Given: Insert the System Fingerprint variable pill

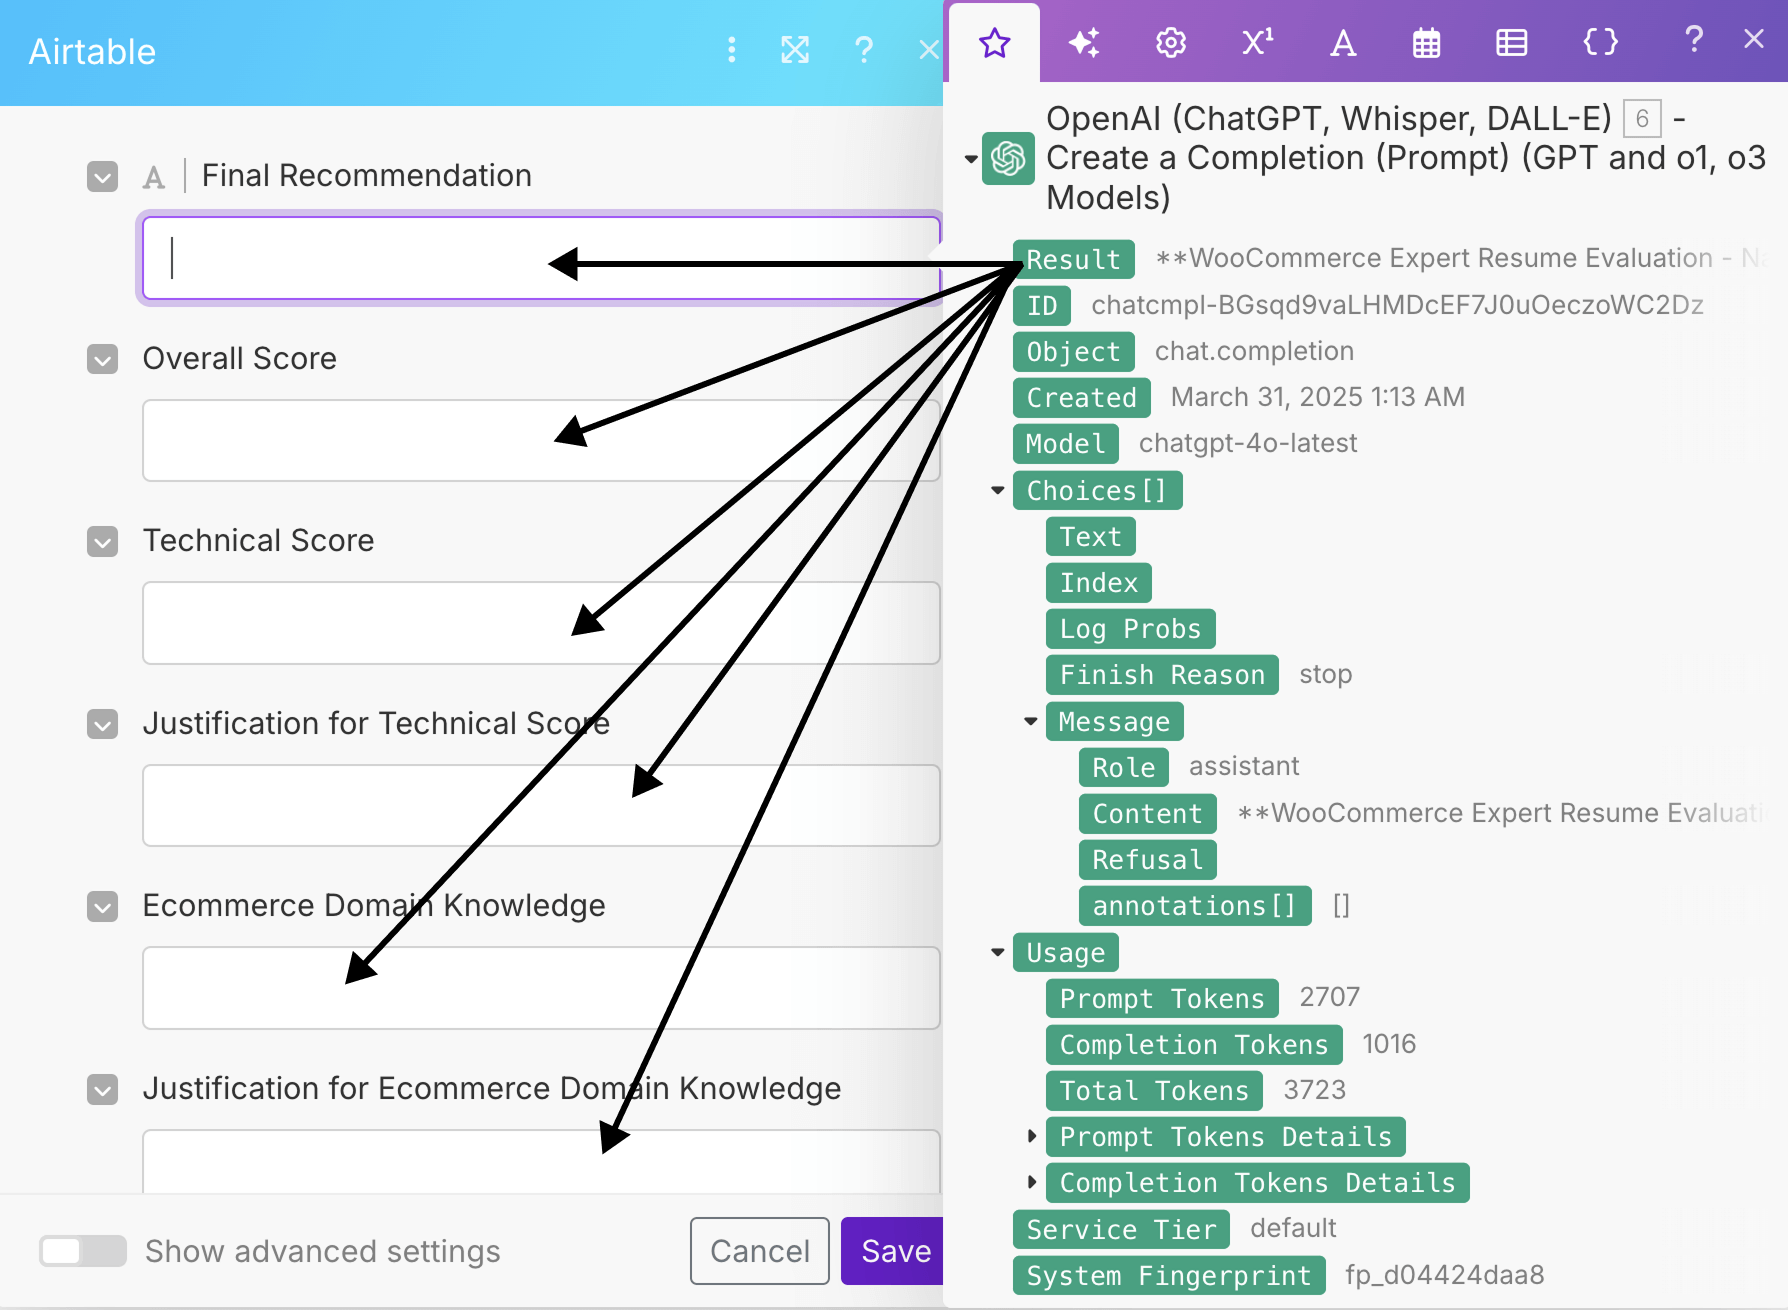Looking at the screenshot, I should tap(1169, 1275).
